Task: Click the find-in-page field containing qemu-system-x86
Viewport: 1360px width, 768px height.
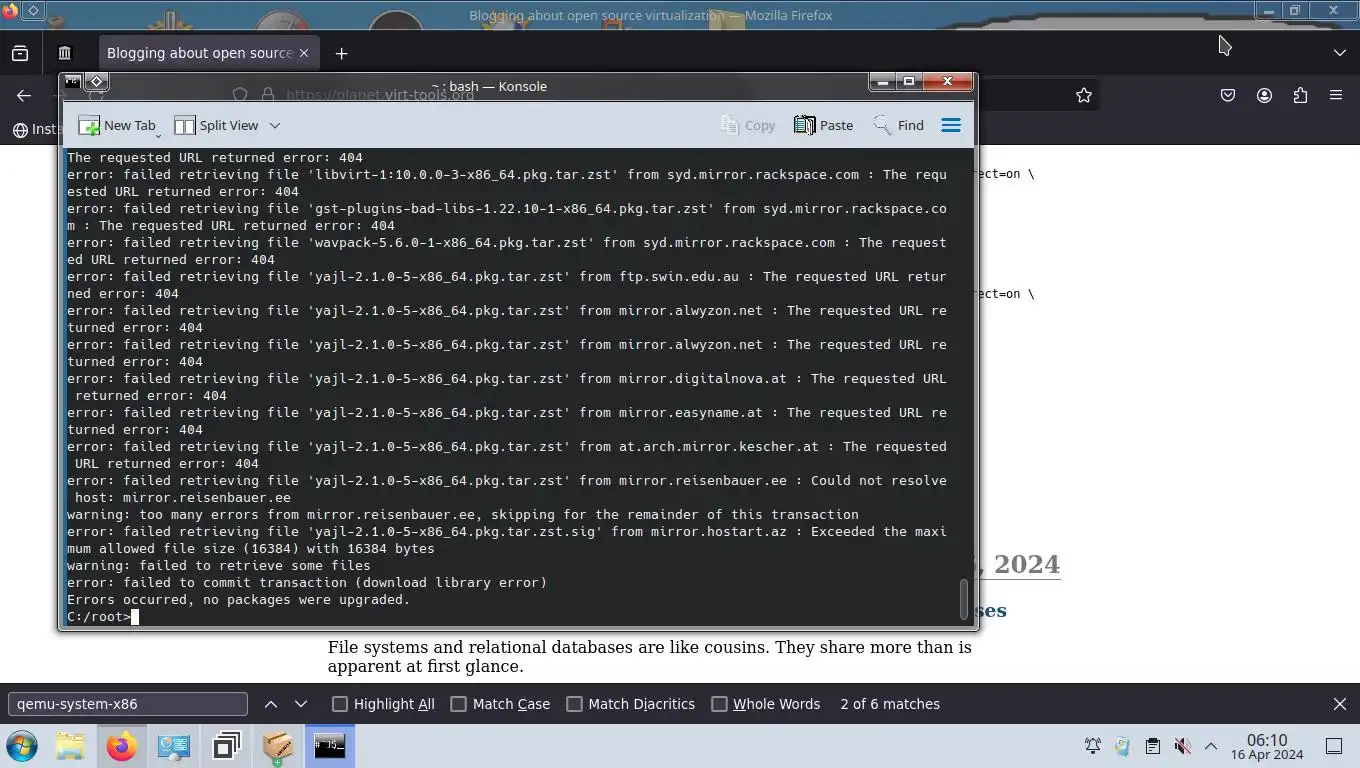Action: pos(128,704)
